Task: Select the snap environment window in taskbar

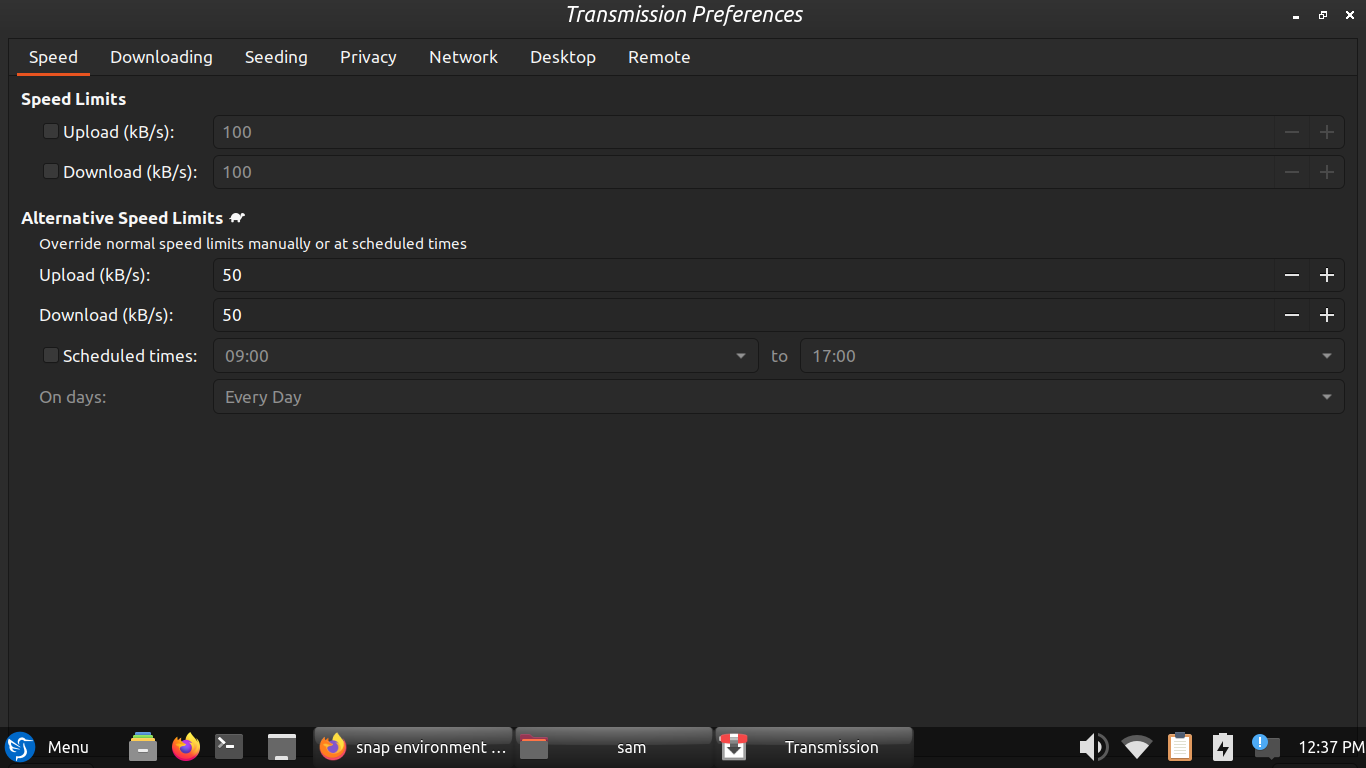Action: click(413, 747)
